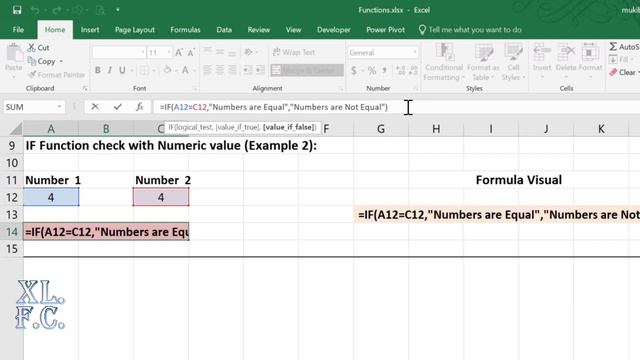640x360 pixels.
Task: Switch to the View tab
Action: pos(293,29)
